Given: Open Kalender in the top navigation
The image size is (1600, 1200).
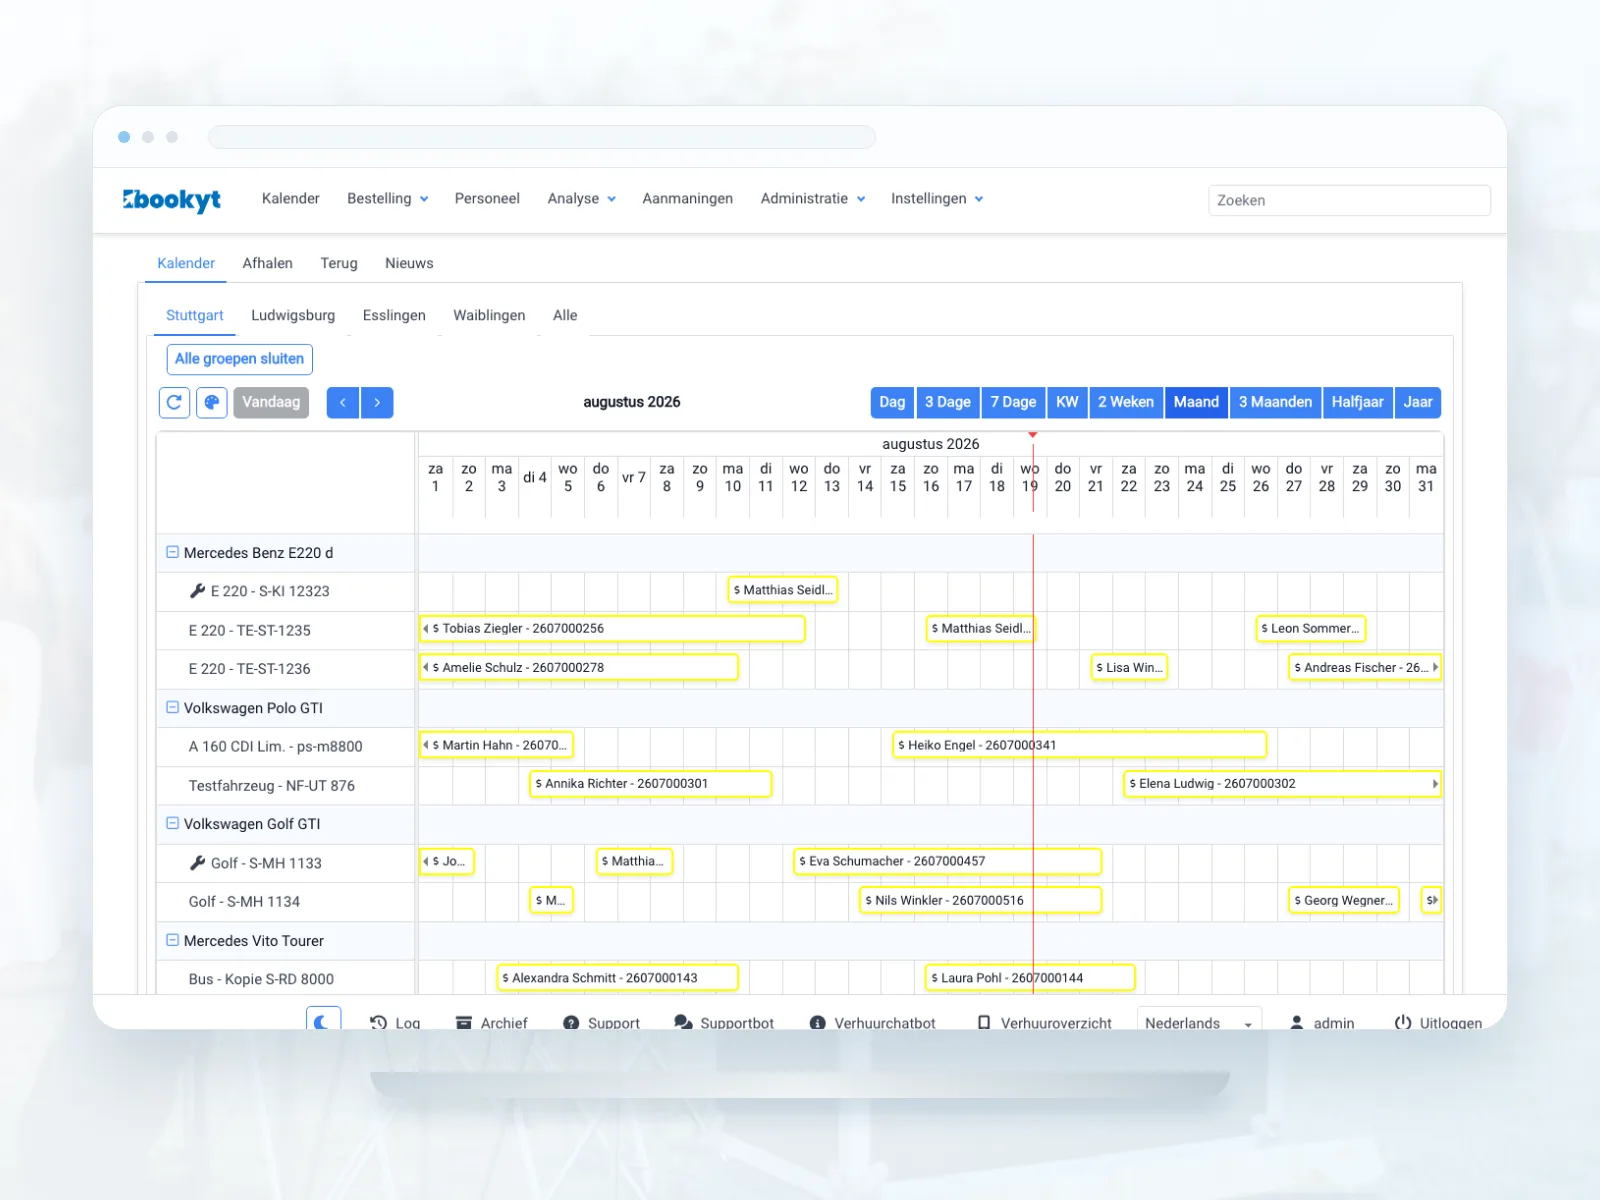Looking at the screenshot, I should tap(291, 199).
